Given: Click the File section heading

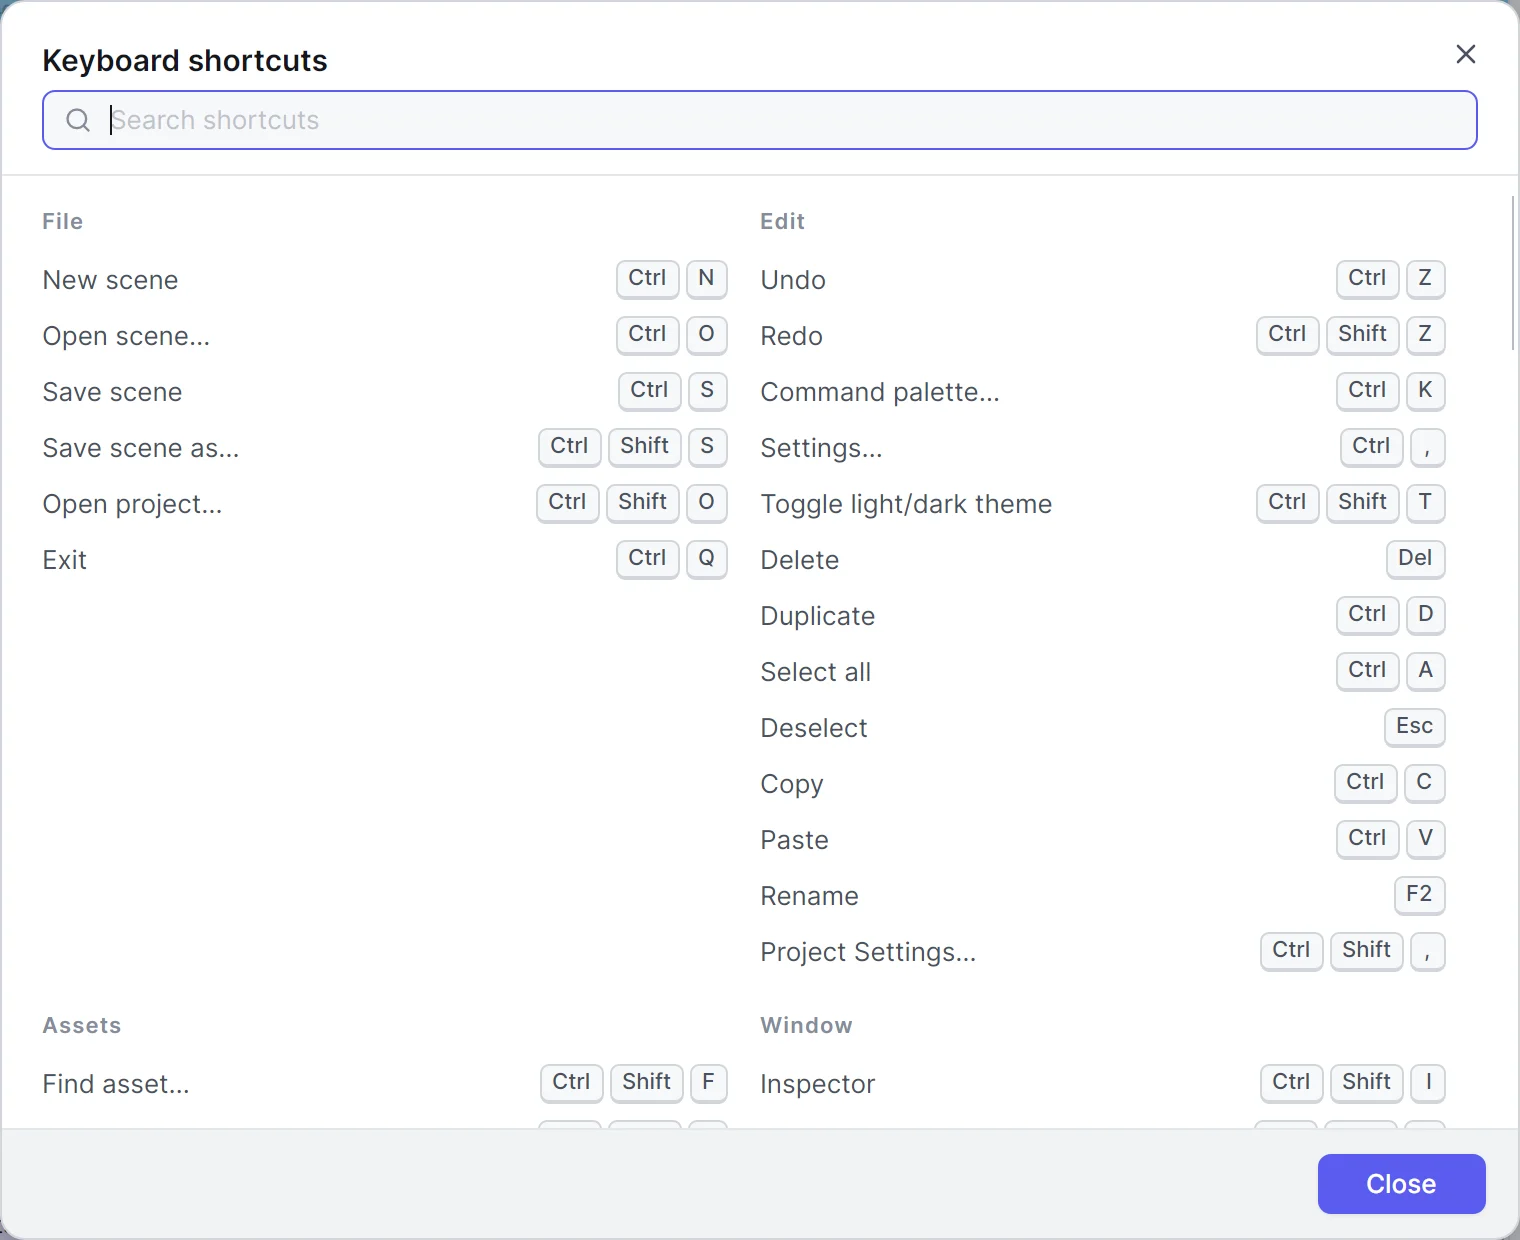Looking at the screenshot, I should (x=63, y=221).
